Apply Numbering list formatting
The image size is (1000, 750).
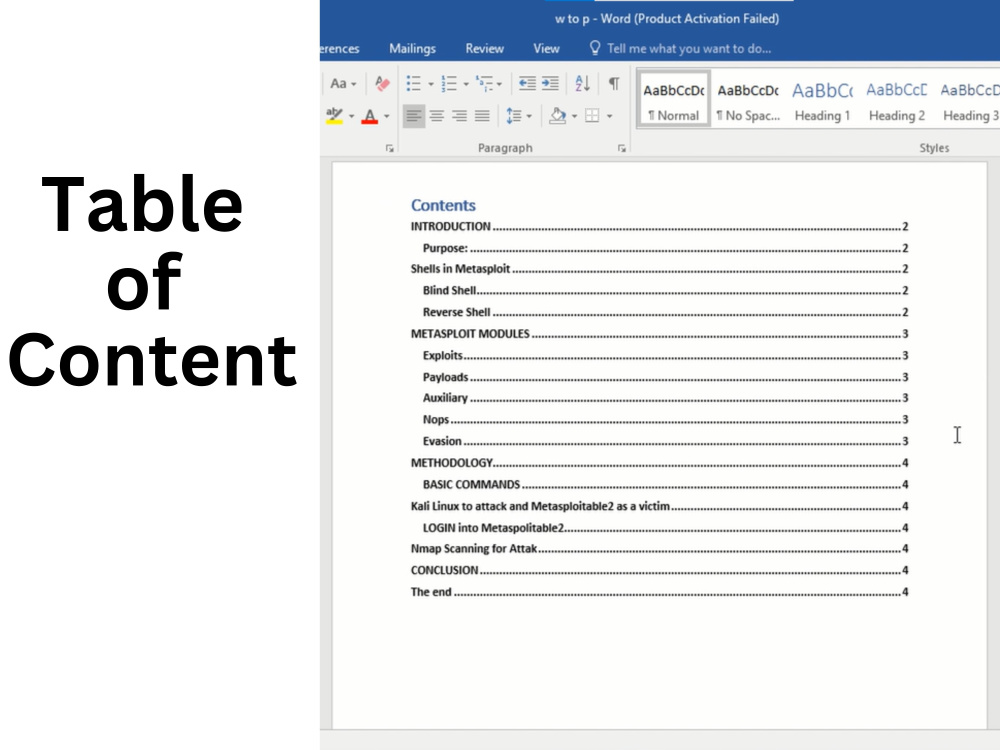pos(450,84)
